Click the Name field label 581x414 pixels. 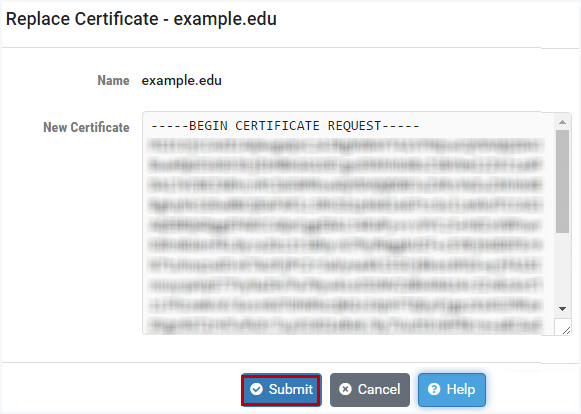click(x=113, y=80)
